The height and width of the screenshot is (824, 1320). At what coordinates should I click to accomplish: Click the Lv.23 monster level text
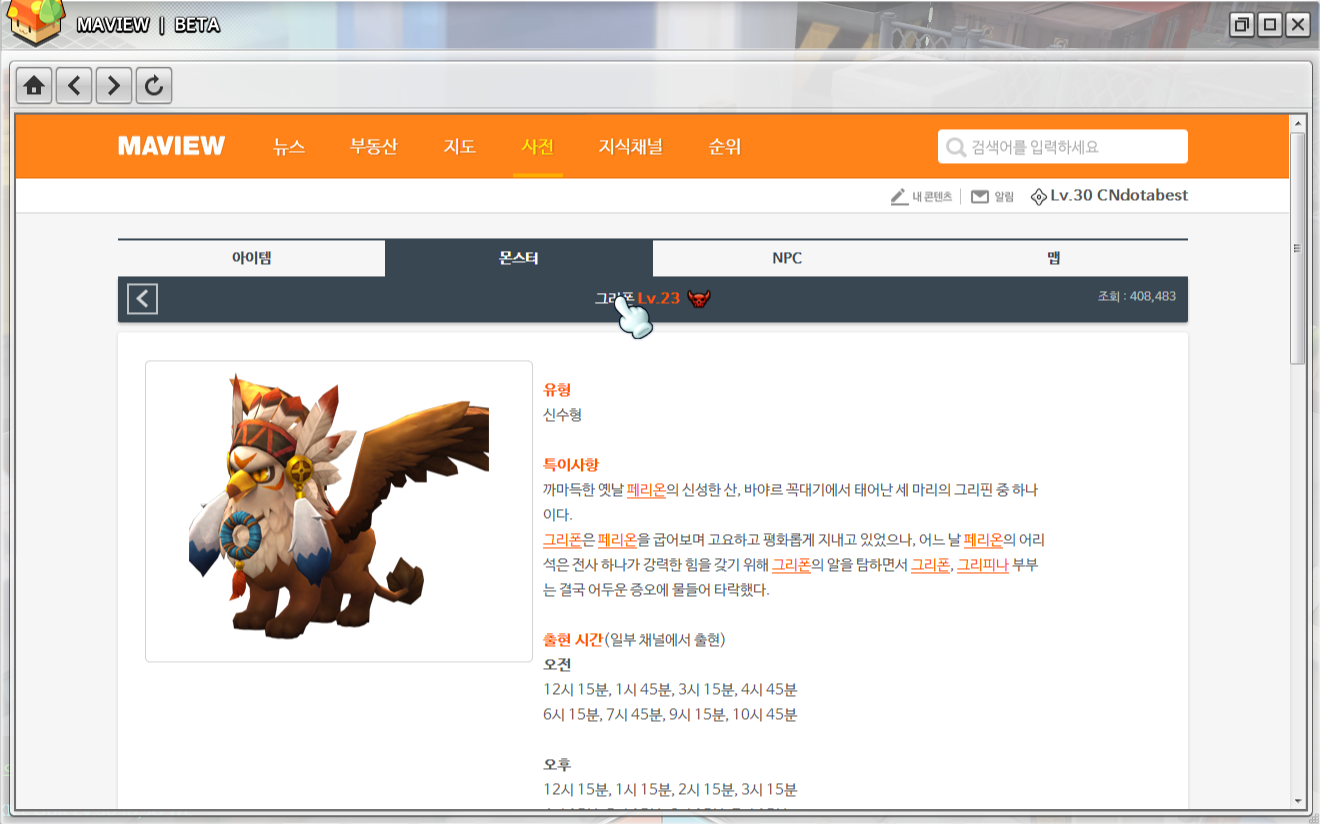[x=659, y=298]
